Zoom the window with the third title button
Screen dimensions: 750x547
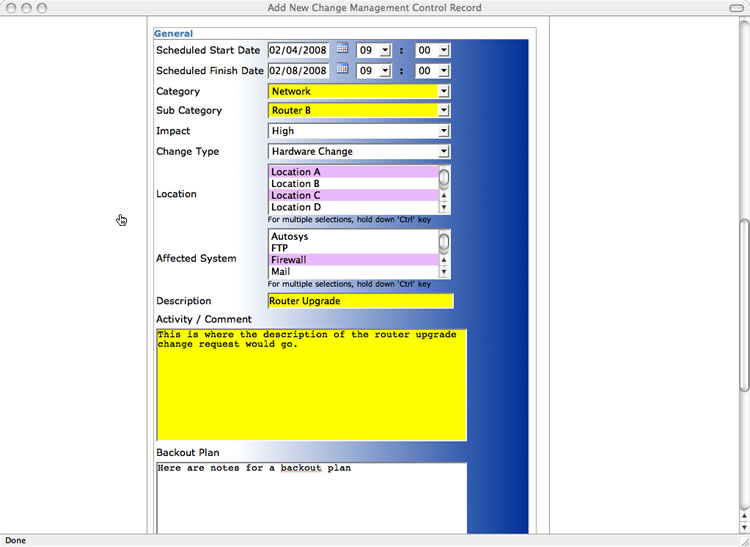(42, 8)
